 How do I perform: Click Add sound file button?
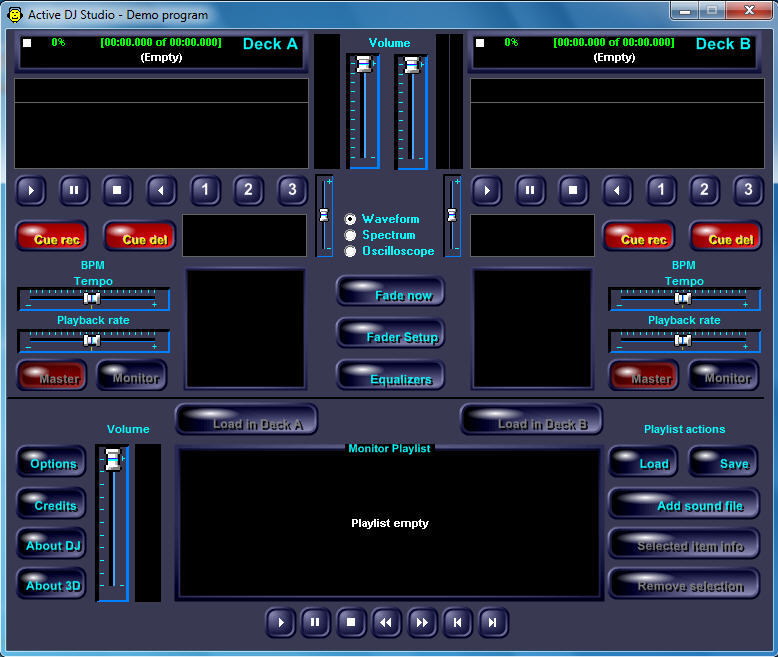coord(684,504)
